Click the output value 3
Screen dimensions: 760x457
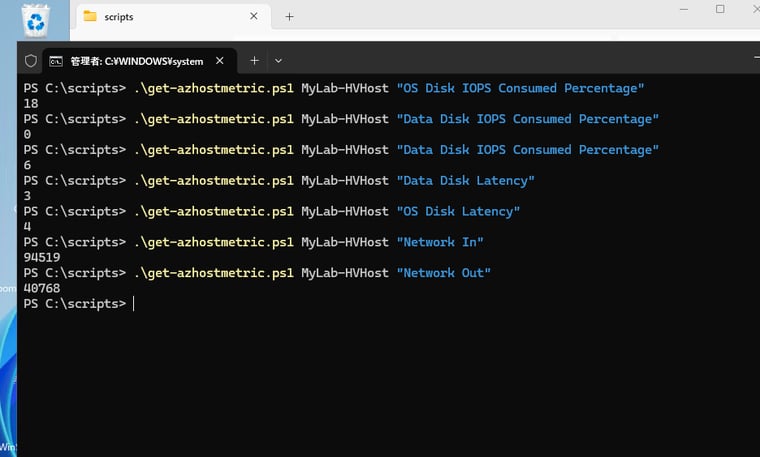pos(27,196)
